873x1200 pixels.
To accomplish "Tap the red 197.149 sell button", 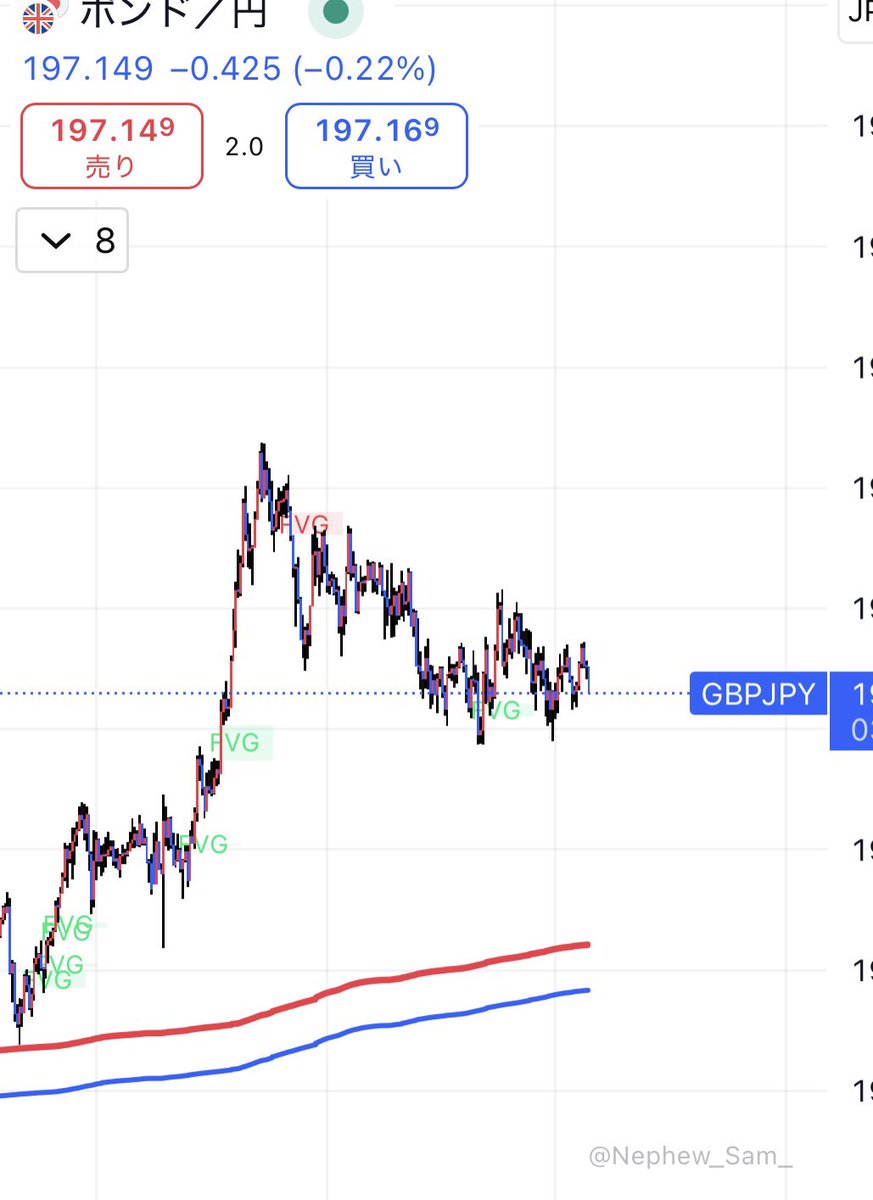I will 112,145.
